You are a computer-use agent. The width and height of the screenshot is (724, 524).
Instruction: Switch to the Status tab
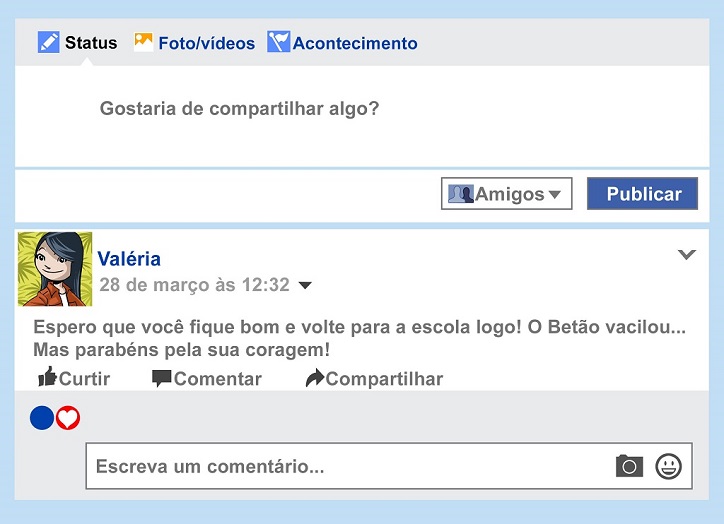[x=78, y=42]
